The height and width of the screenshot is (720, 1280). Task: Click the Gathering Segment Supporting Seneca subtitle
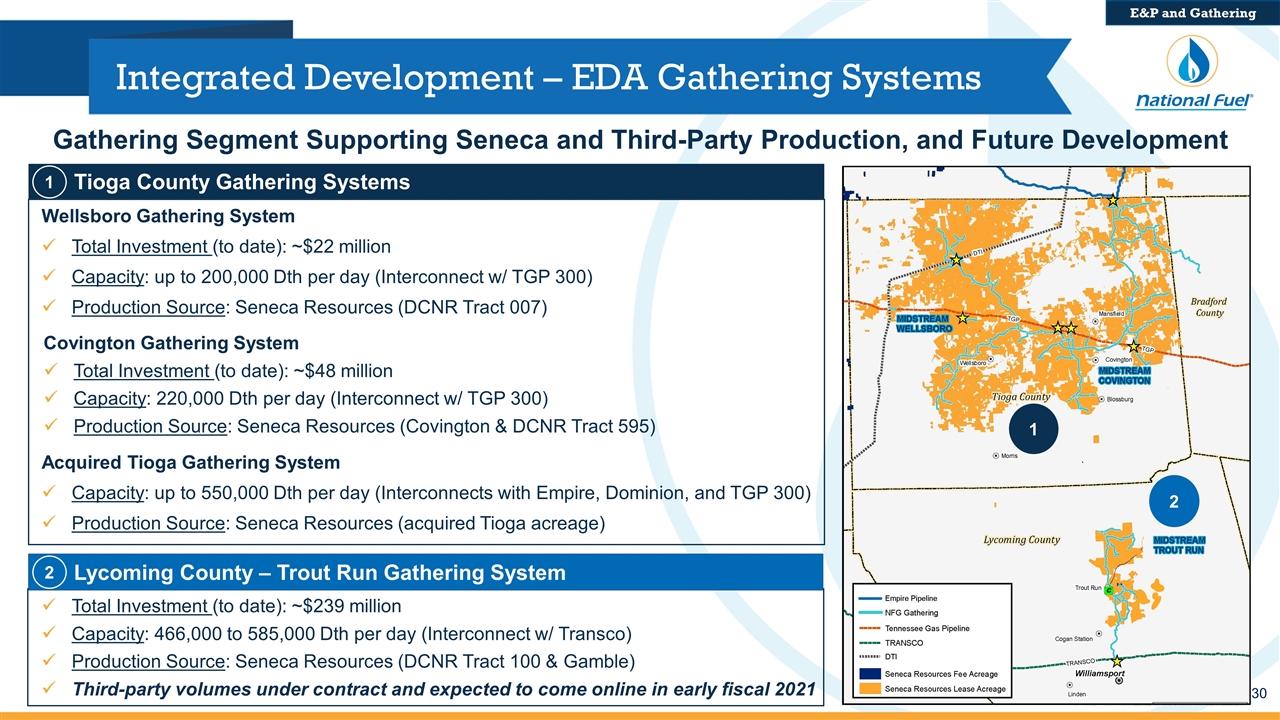(x=640, y=140)
